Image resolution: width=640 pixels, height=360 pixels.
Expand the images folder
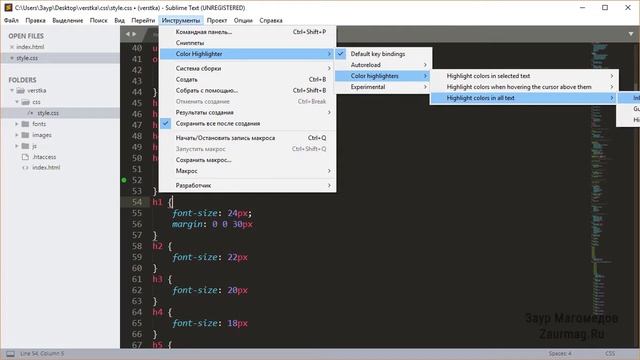tap(17, 135)
